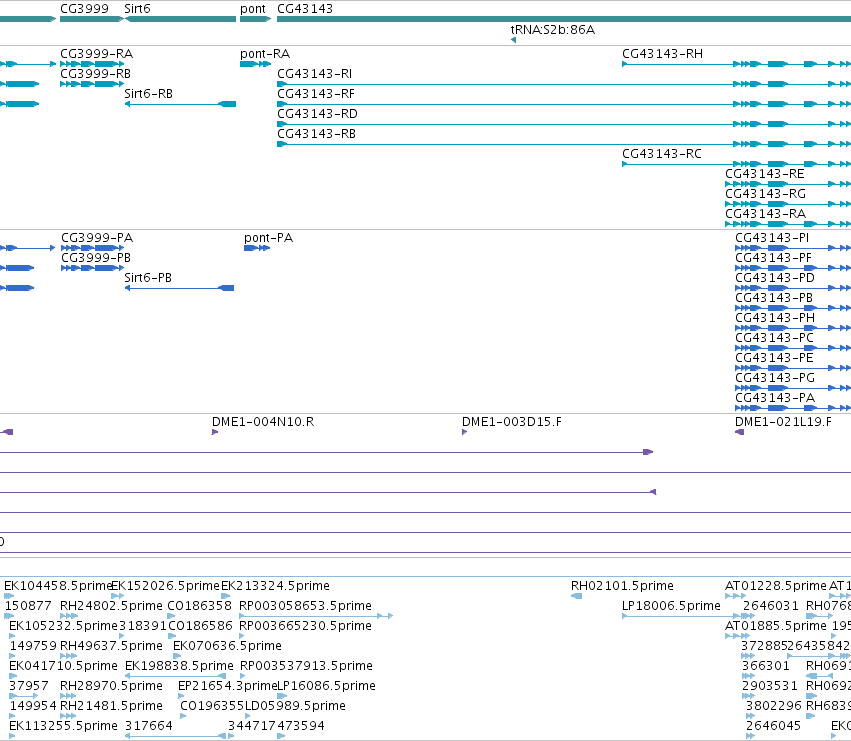Select the CO196355 EST label
This screenshot has height=741, width=851.
212,707
